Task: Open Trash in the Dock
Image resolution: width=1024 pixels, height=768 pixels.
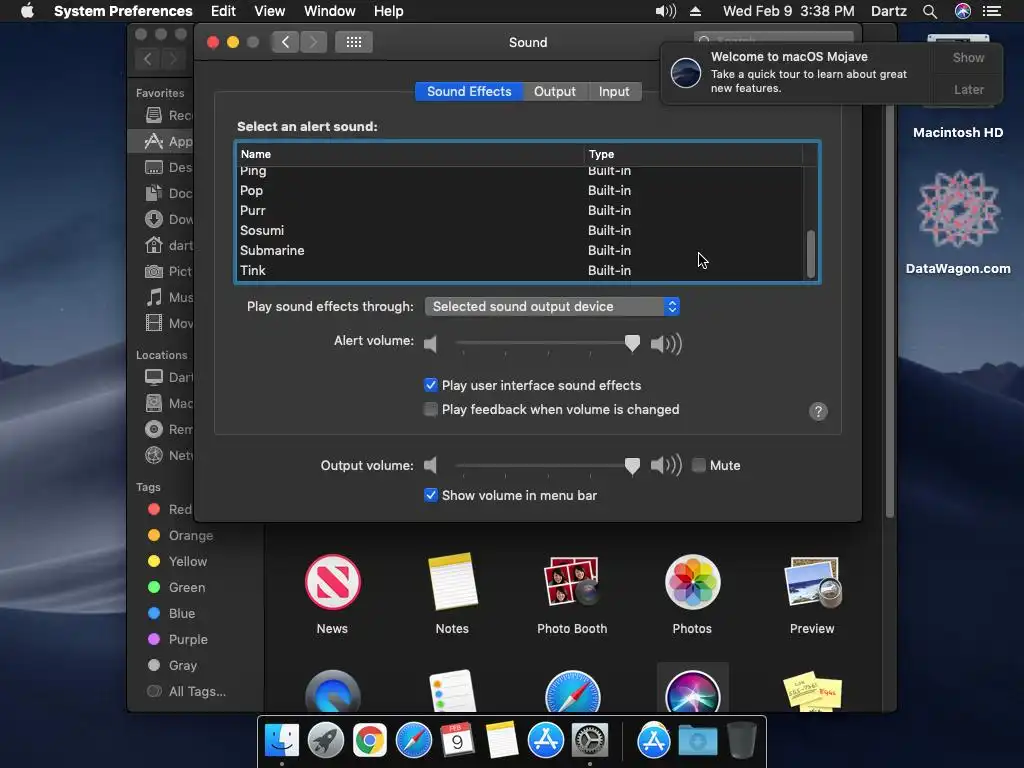Action: [x=741, y=741]
